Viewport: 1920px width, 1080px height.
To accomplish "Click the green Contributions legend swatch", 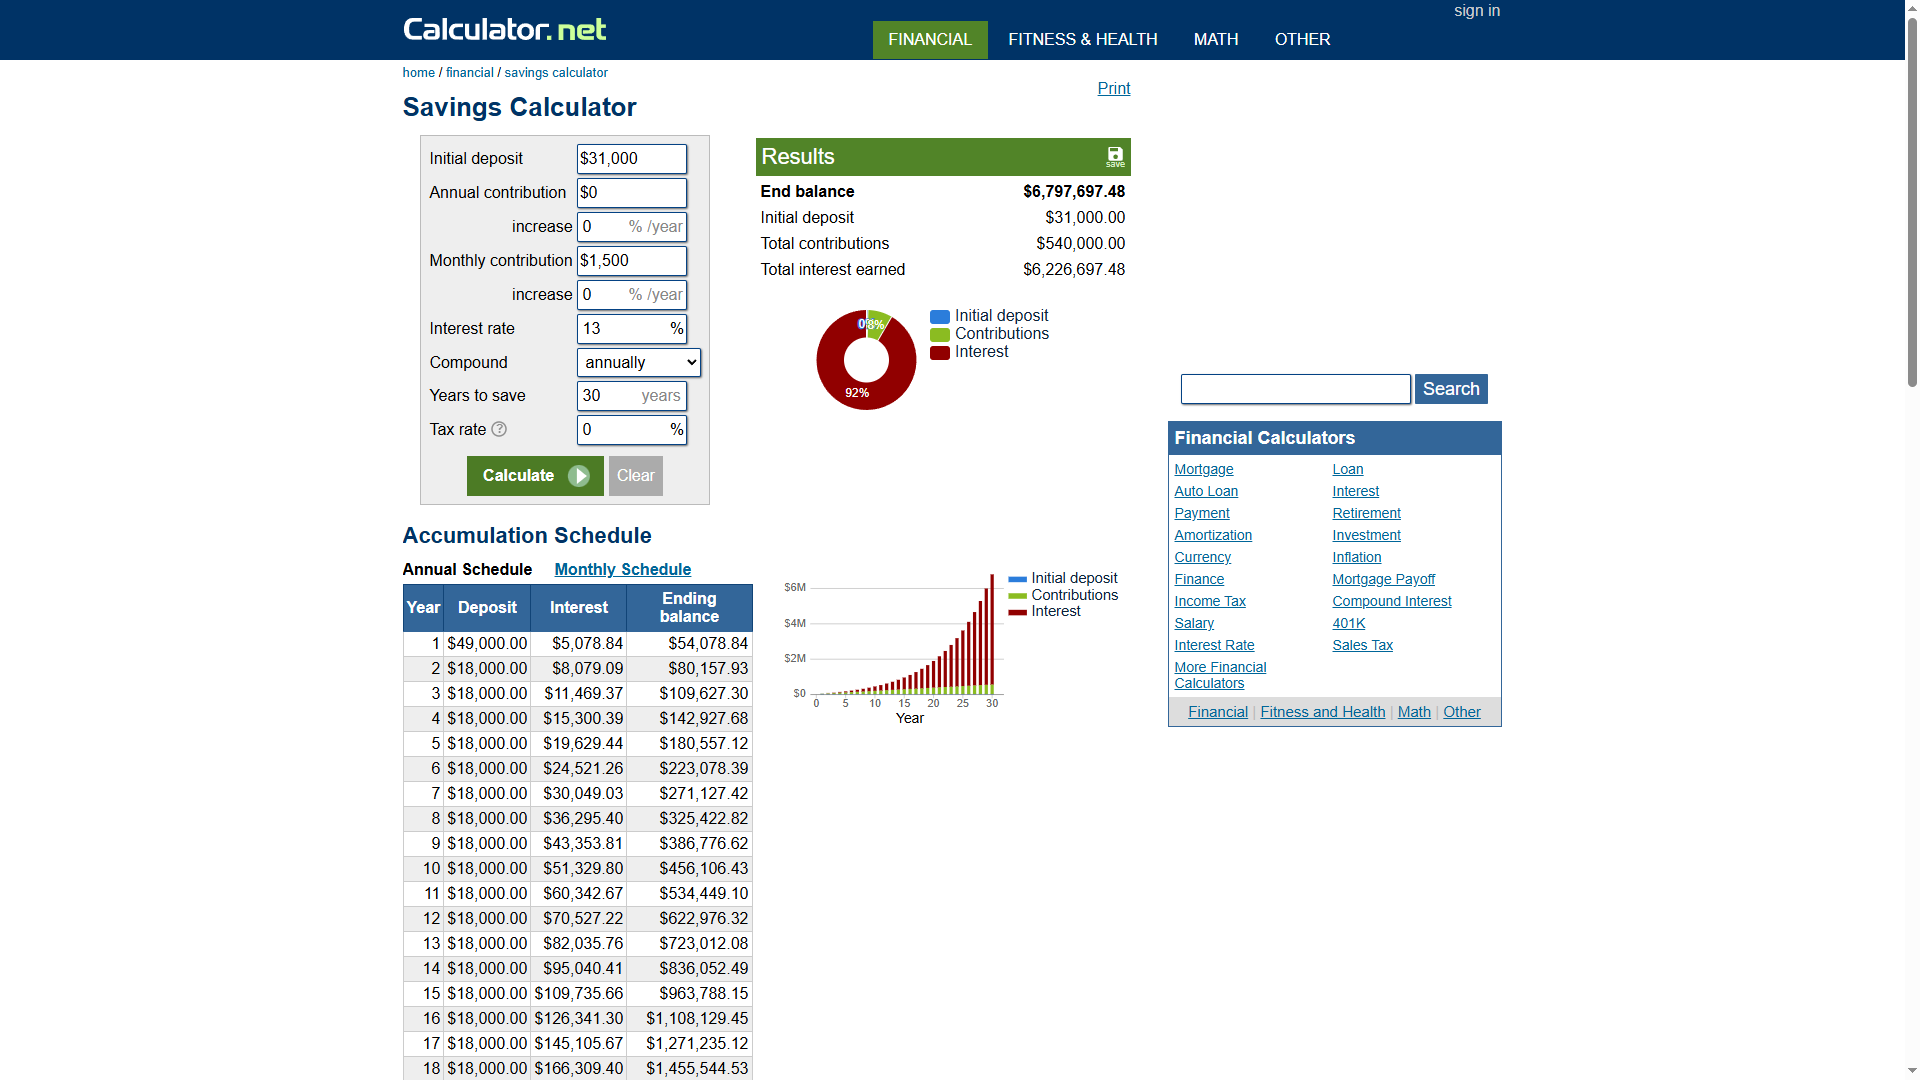I will pos(939,335).
